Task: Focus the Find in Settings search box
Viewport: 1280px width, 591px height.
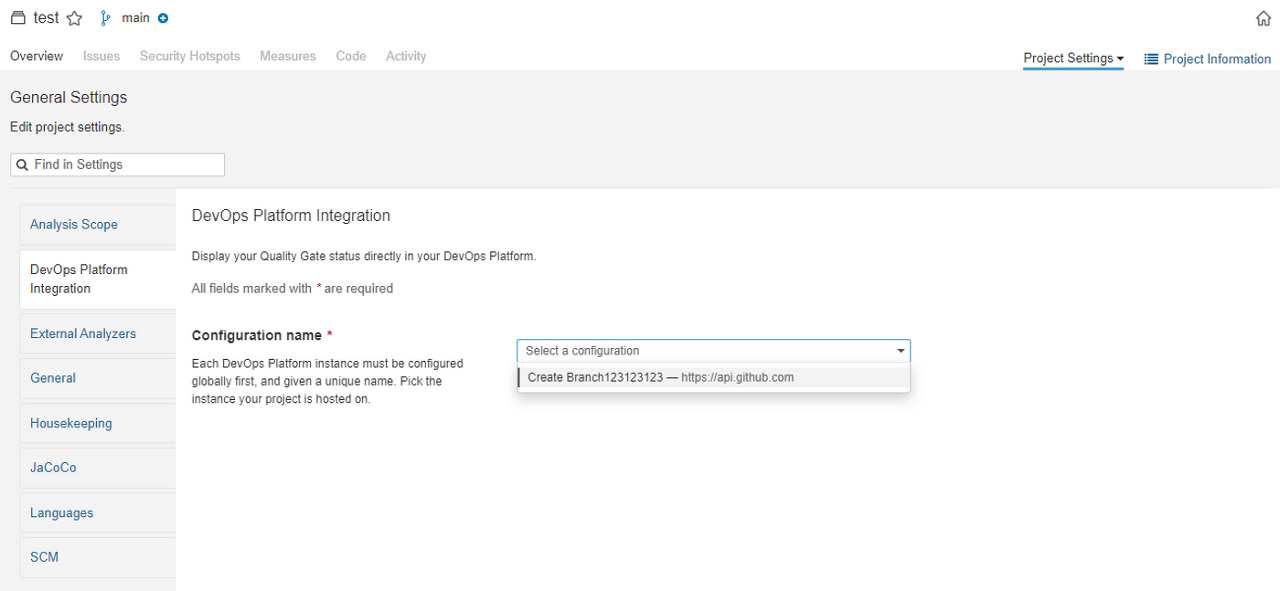Action: pos(117,165)
